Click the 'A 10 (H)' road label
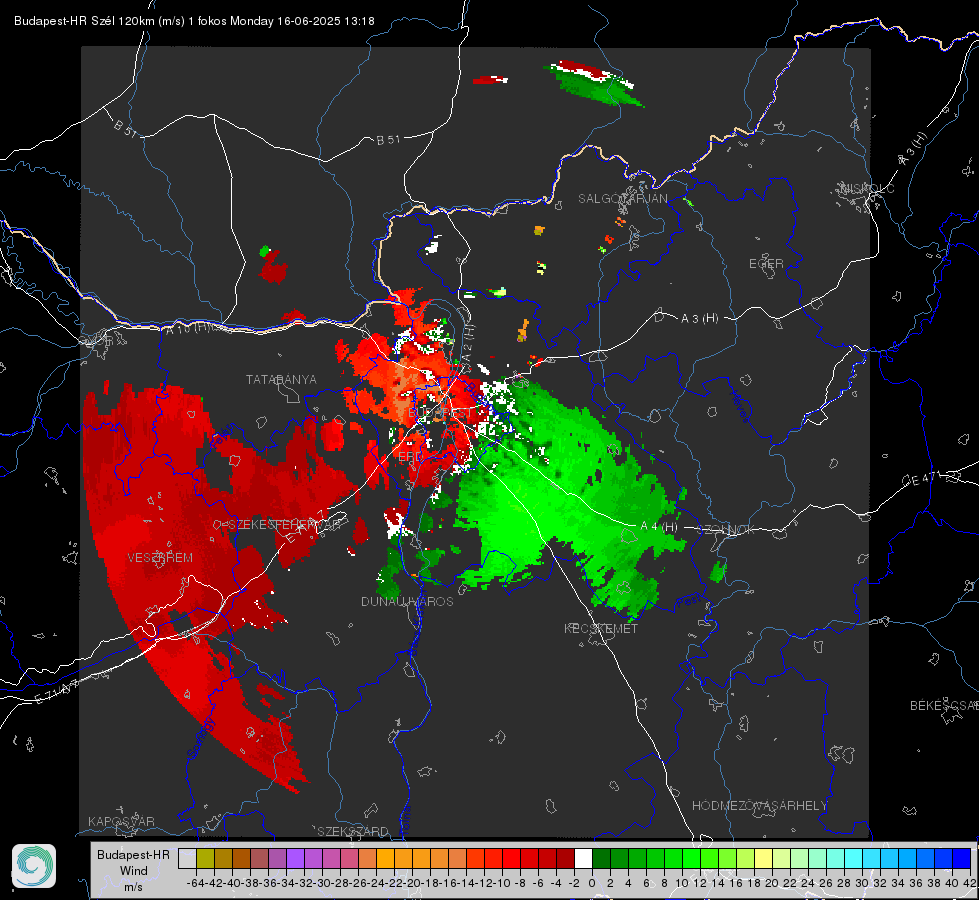This screenshot has width=979, height=900. coord(189,327)
